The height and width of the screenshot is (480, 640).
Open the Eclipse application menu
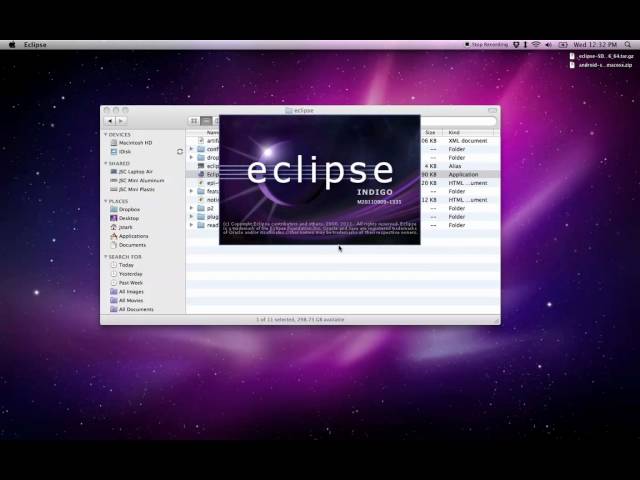click(35, 44)
